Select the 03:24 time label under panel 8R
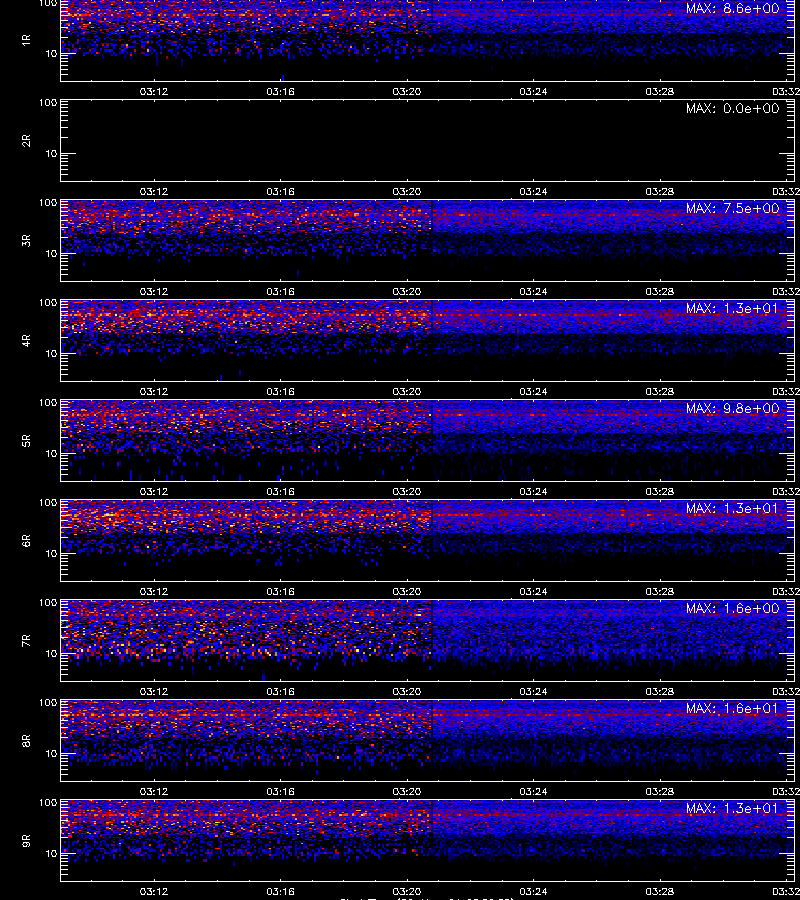The image size is (800, 900). pyautogui.click(x=533, y=792)
